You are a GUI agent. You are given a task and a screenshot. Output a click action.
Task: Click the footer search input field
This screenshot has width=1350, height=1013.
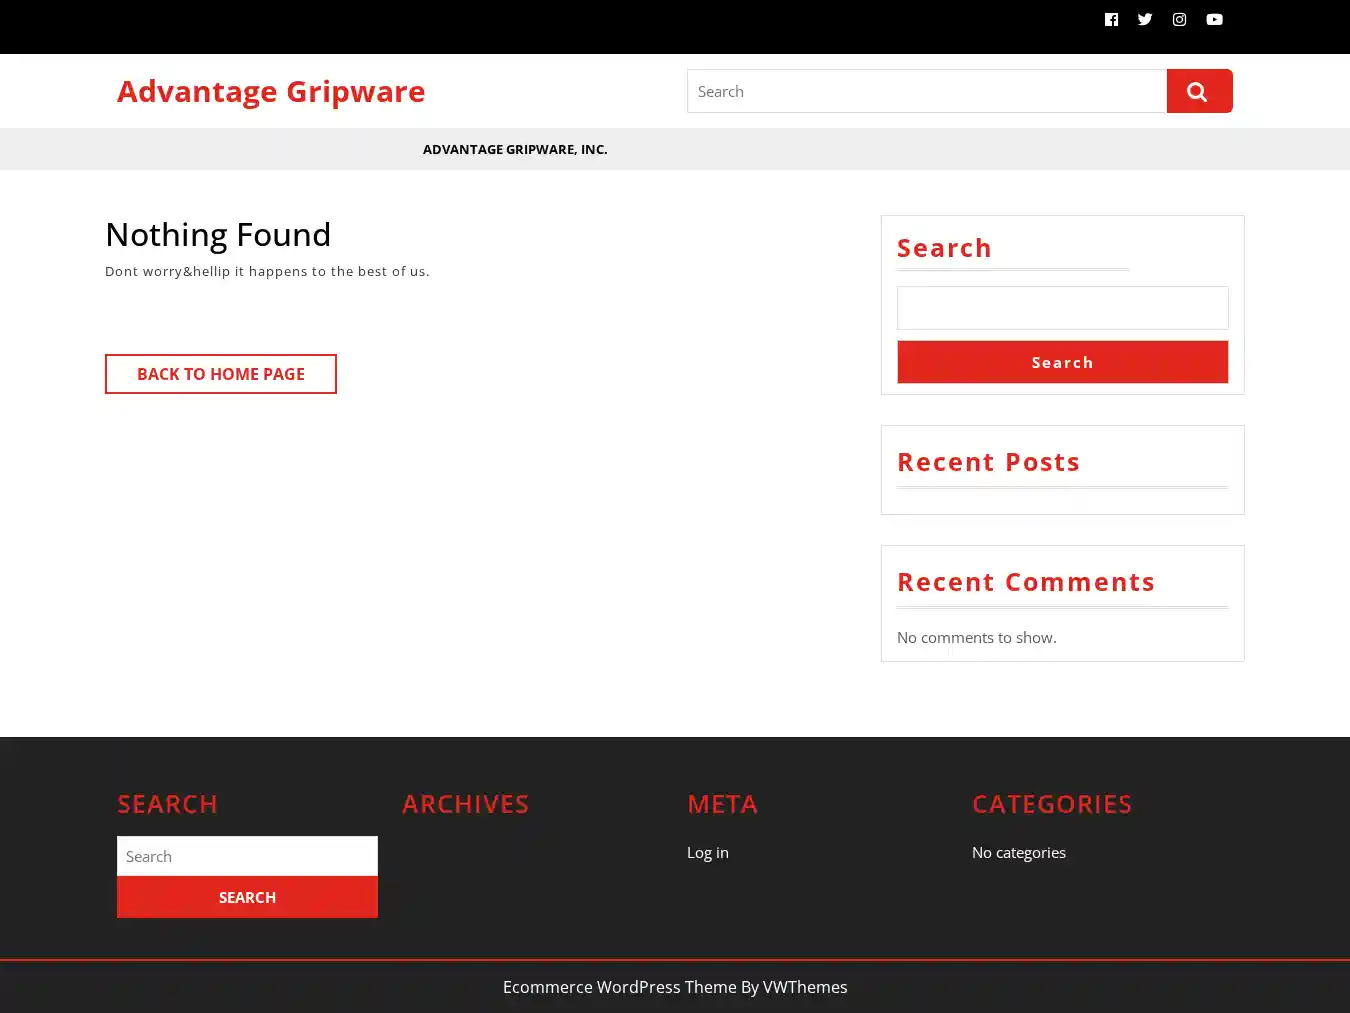[x=247, y=856]
